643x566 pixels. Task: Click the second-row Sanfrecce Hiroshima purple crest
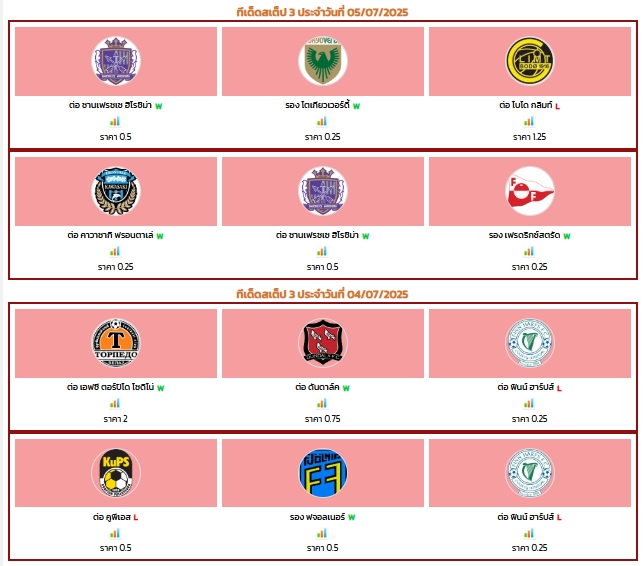(x=323, y=191)
